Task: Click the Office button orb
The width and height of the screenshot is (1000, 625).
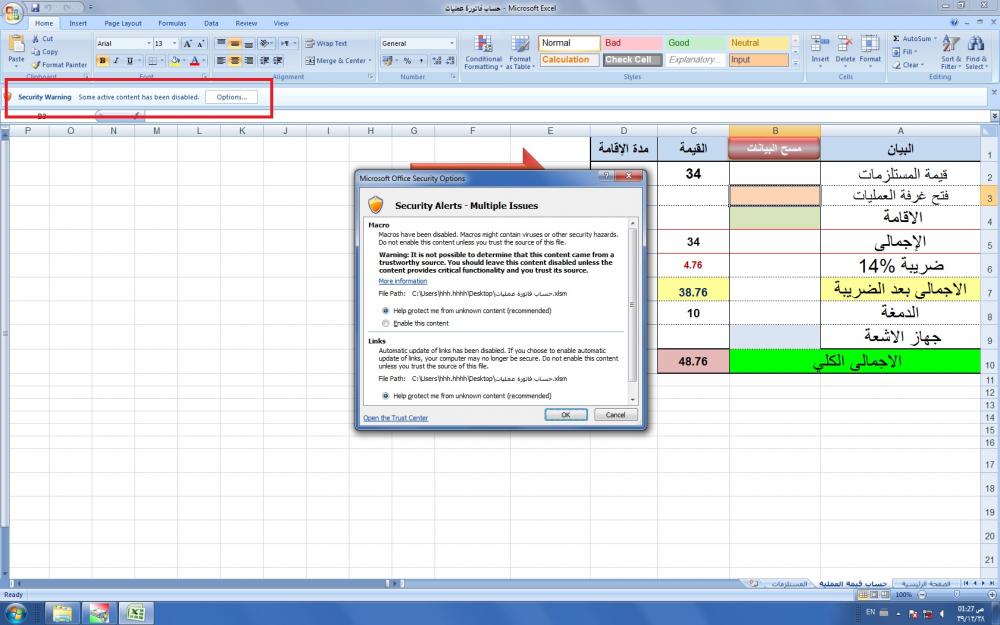Action: 13,11
